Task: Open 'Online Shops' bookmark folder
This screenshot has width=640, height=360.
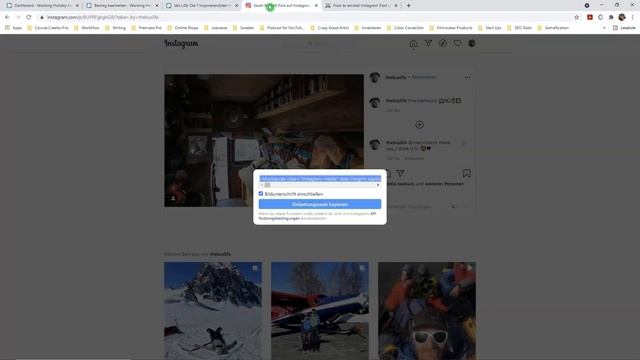Action: [182, 28]
